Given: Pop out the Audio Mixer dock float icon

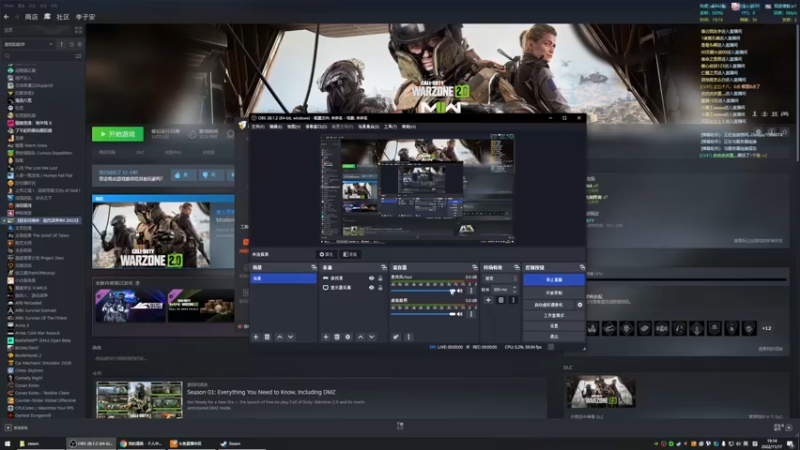Looking at the screenshot, I should [474, 267].
